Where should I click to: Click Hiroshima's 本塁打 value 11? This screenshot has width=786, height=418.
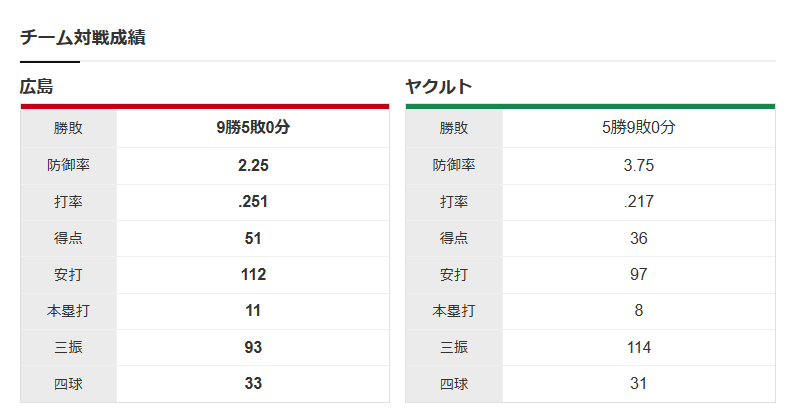pyautogui.click(x=253, y=310)
